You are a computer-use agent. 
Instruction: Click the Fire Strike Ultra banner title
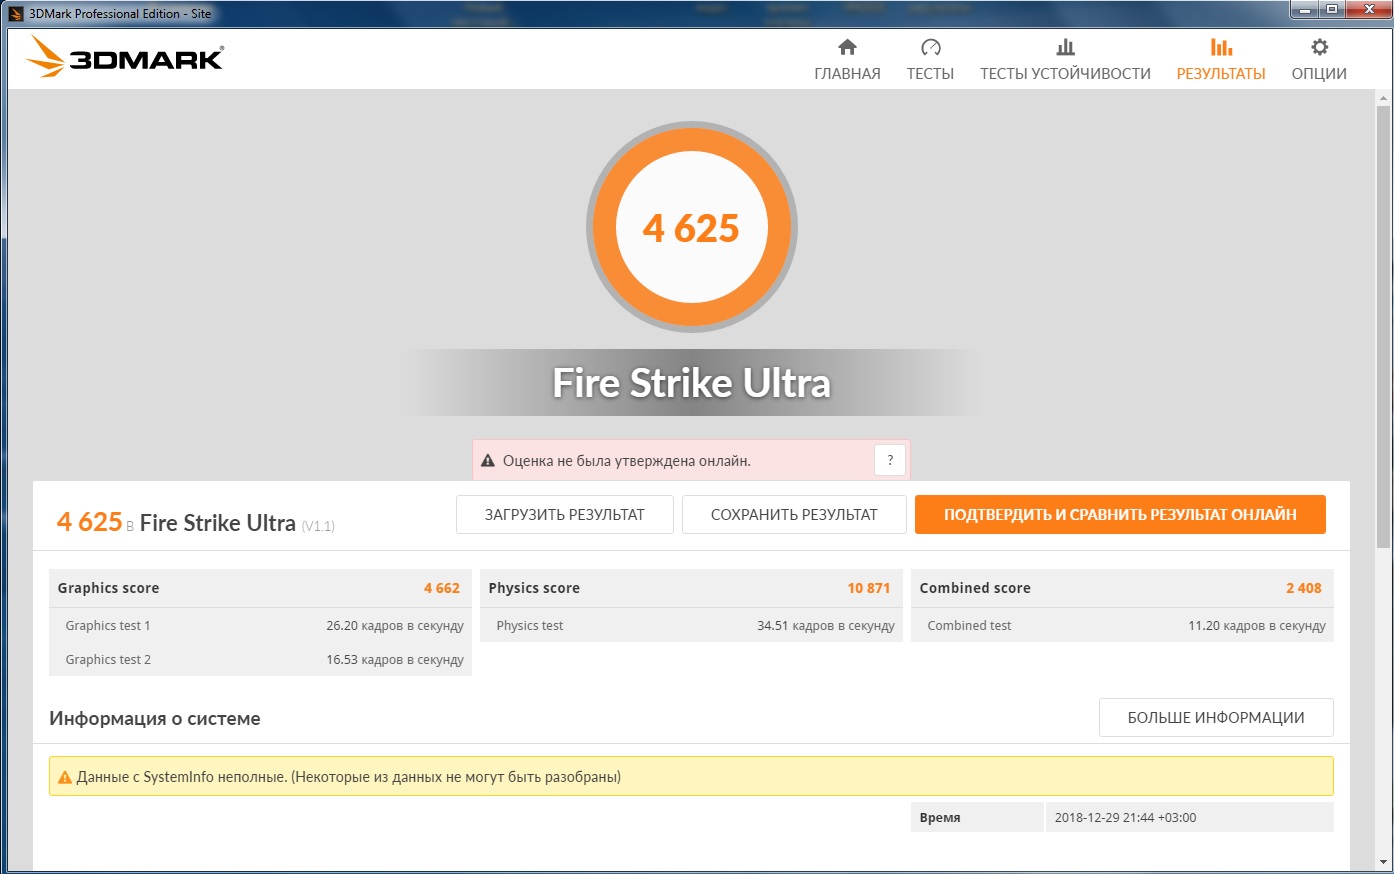click(692, 383)
